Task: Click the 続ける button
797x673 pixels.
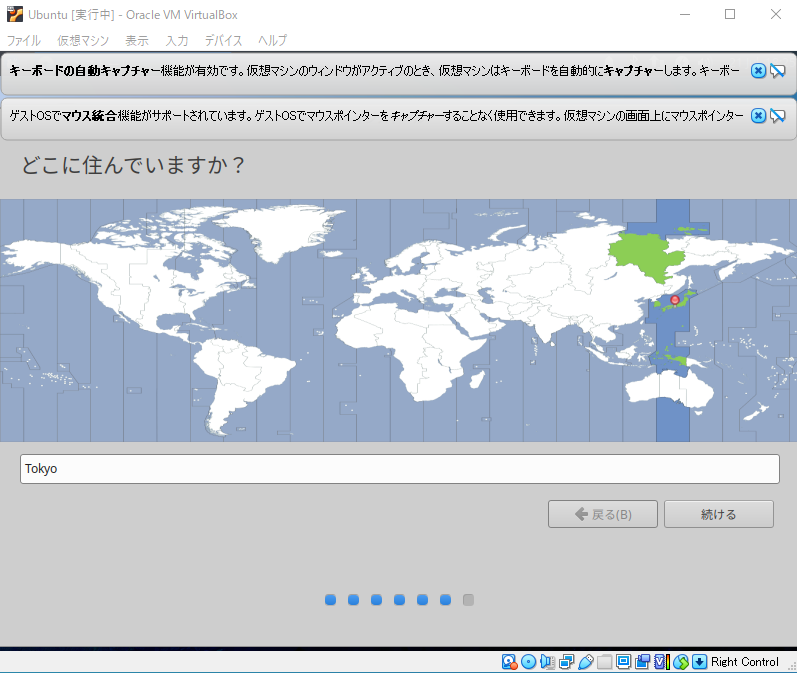Action: click(x=719, y=514)
